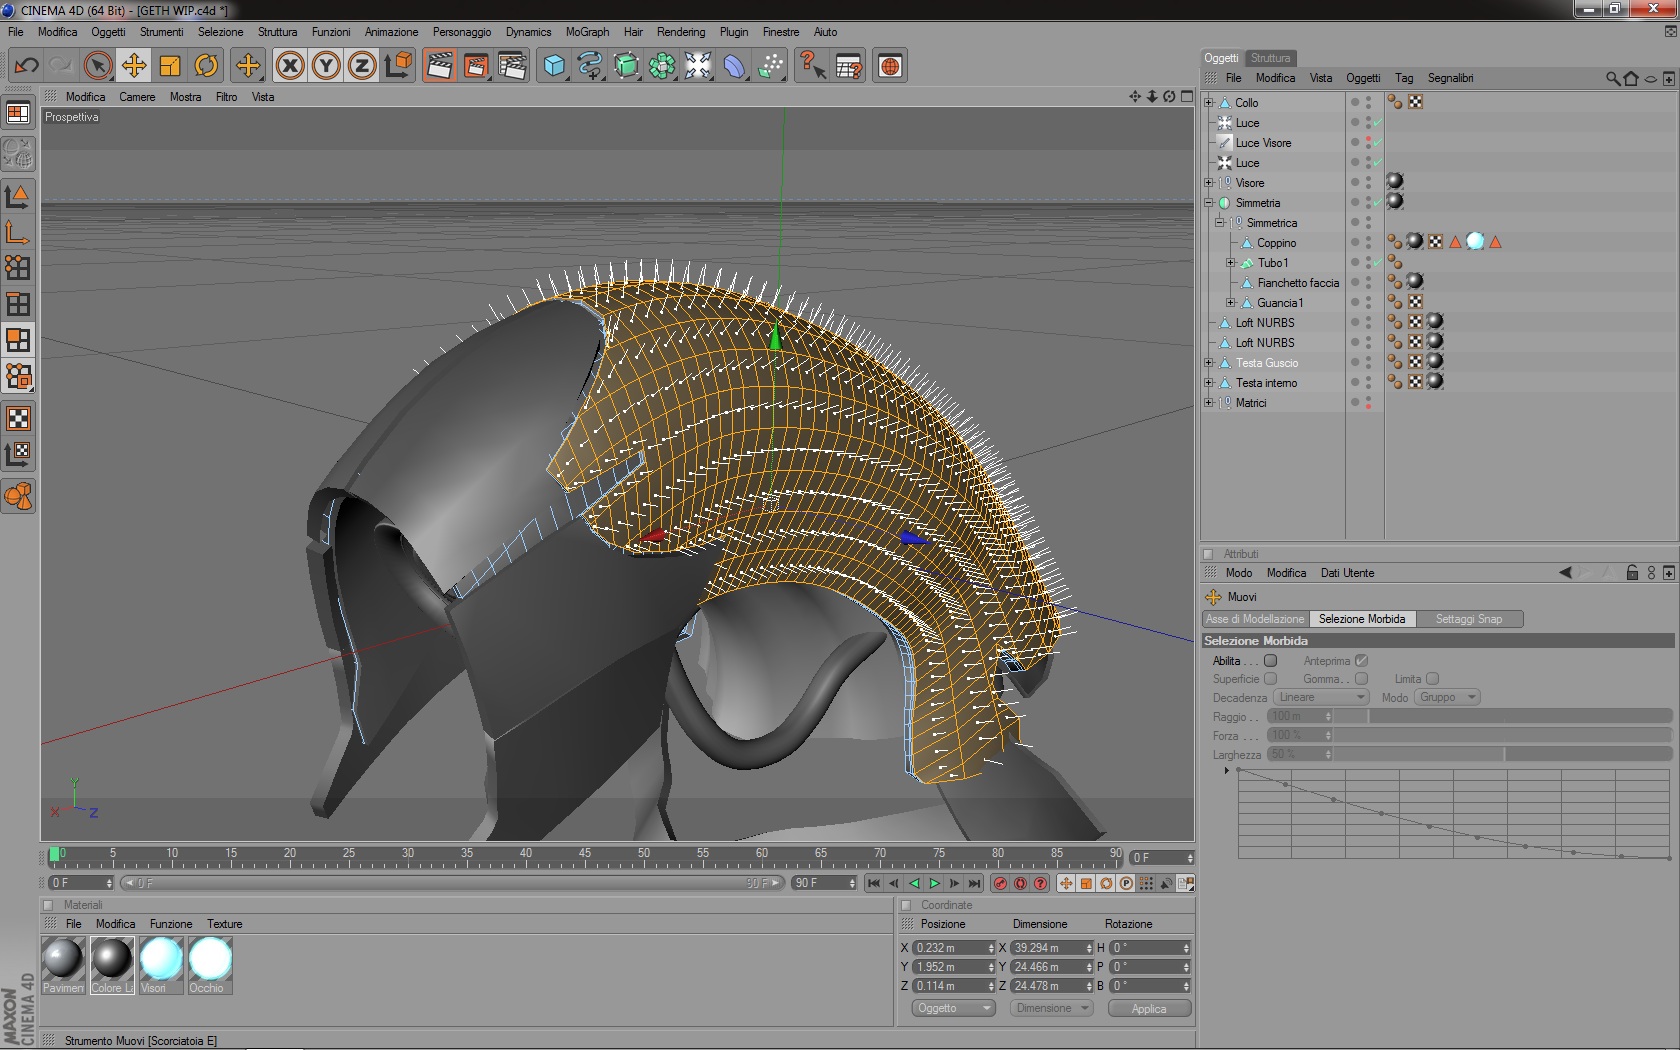Click the Applica button
Viewport: 1680px width, 1050px height.
pyautogui.click(x=1149, y=1008)
